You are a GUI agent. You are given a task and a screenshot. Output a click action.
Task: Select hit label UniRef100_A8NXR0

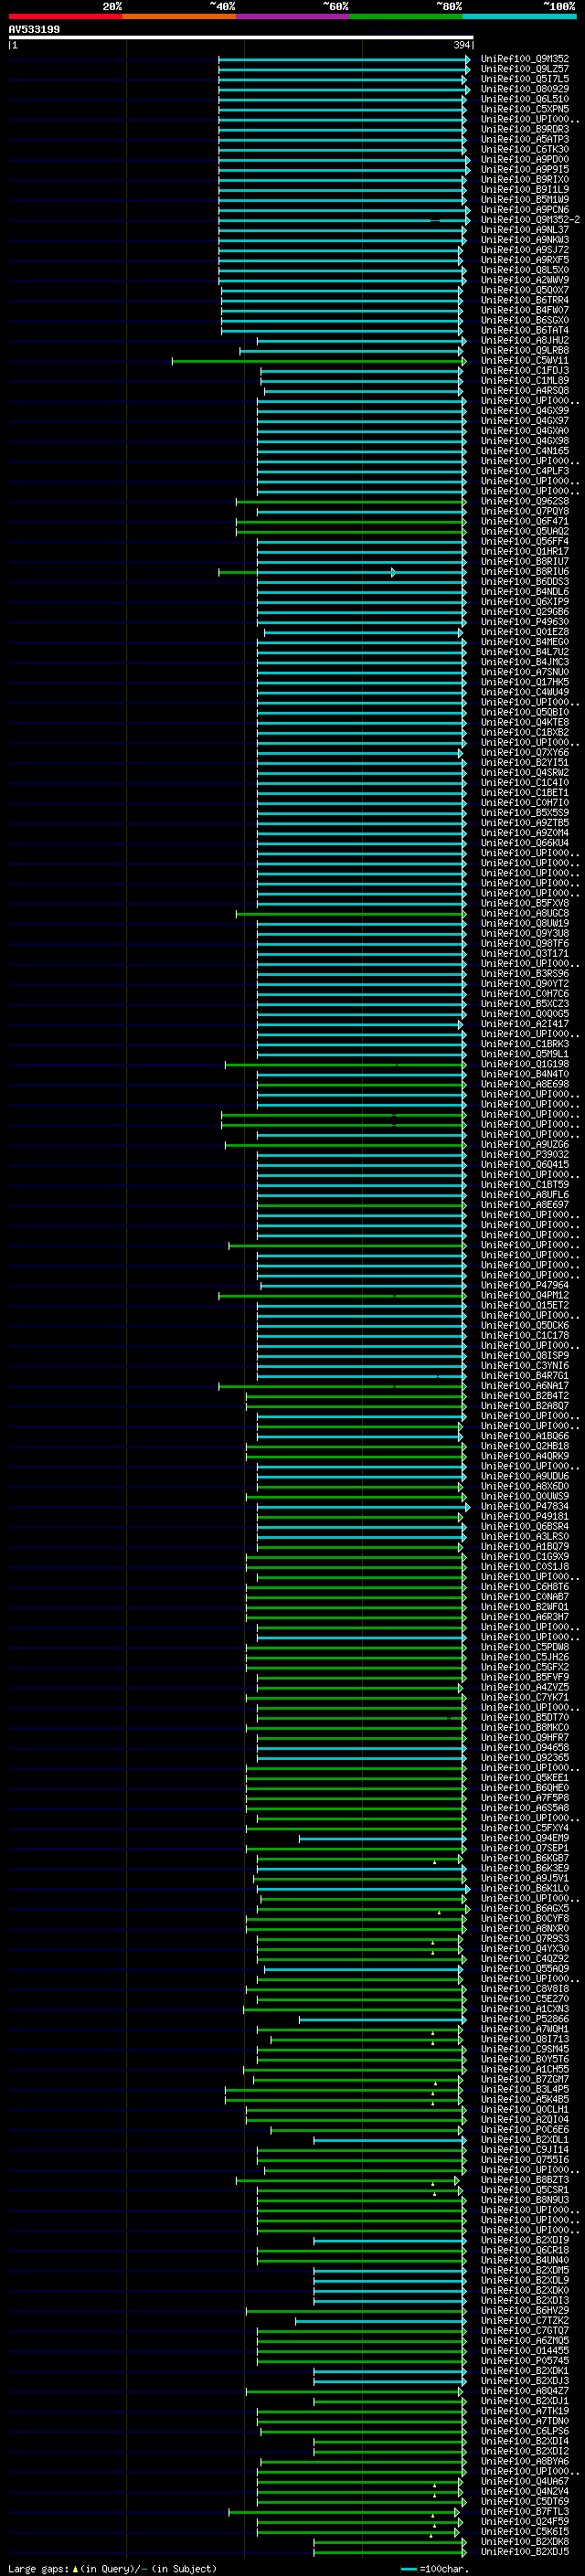(x=525, y=1928)
